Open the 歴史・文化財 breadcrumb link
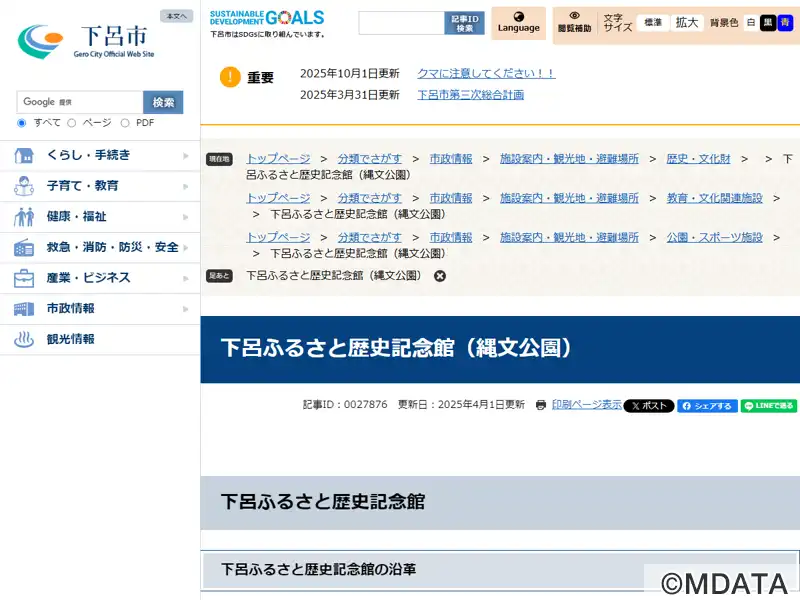 coord(698,159)
